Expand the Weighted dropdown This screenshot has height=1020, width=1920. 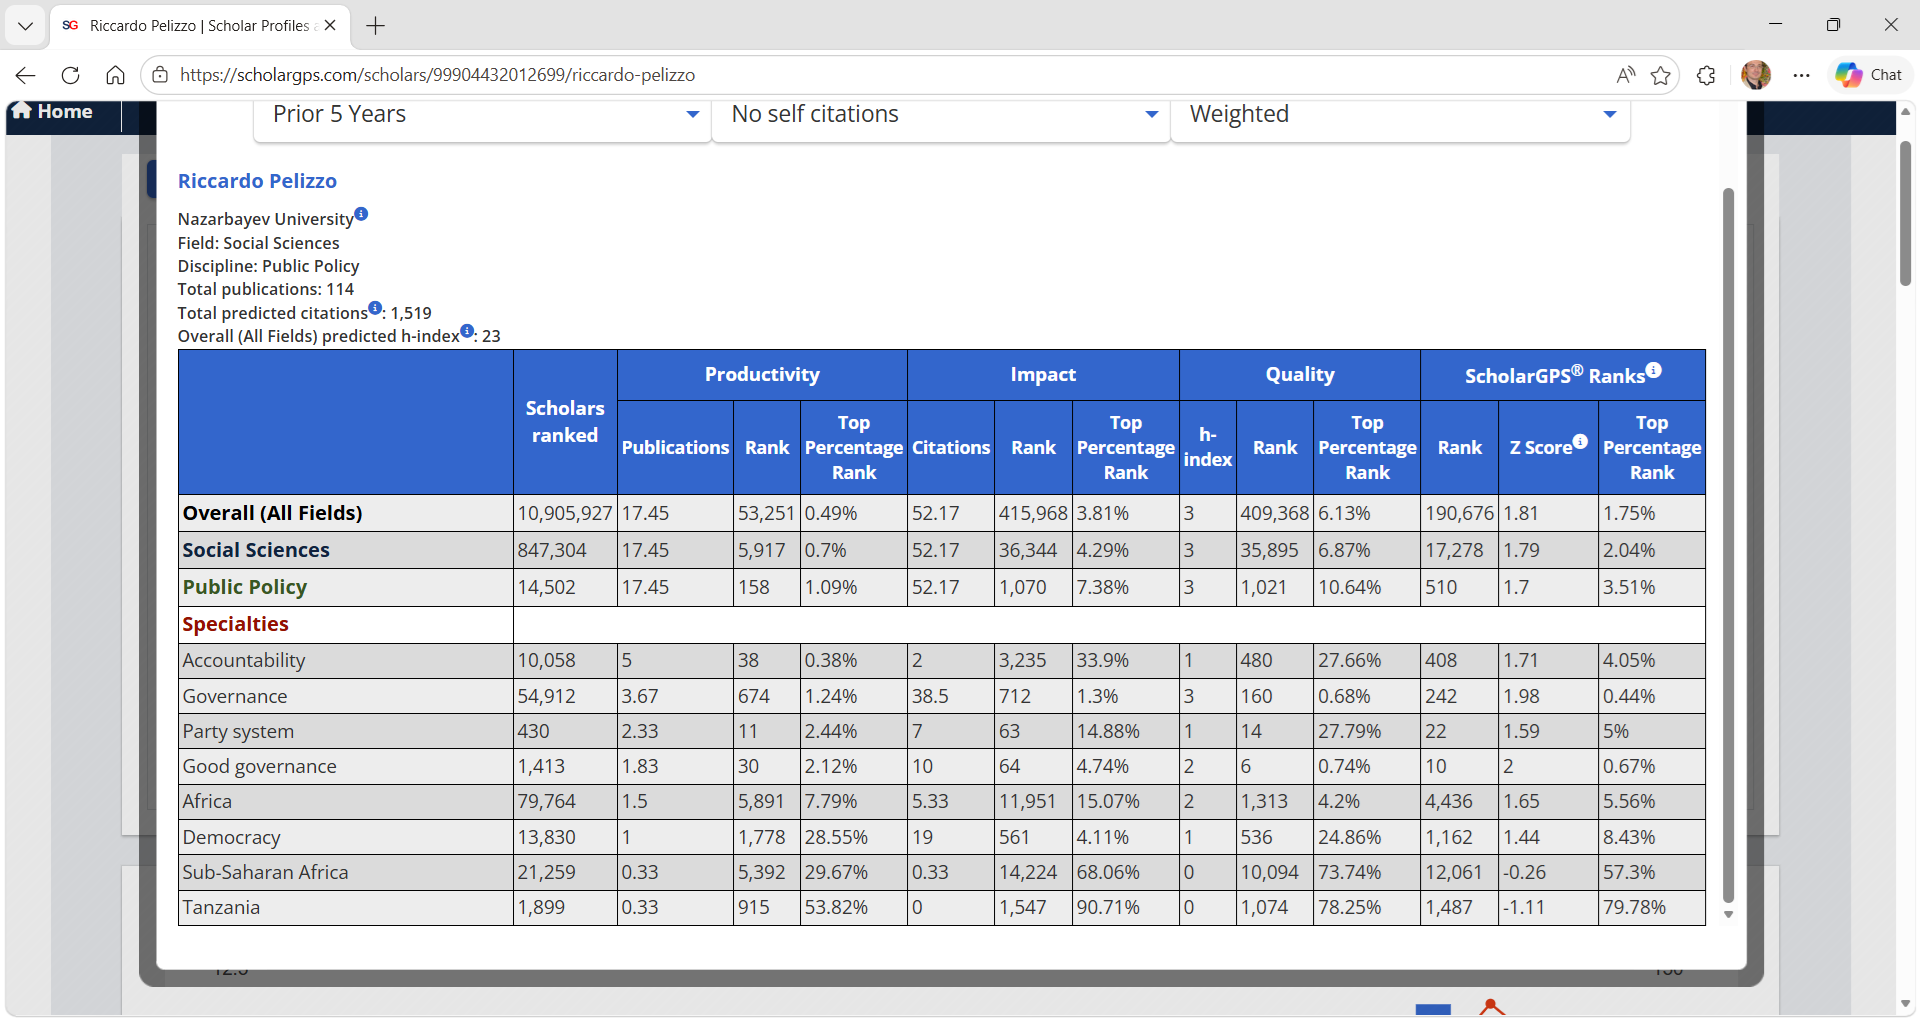click(1400, 115)
